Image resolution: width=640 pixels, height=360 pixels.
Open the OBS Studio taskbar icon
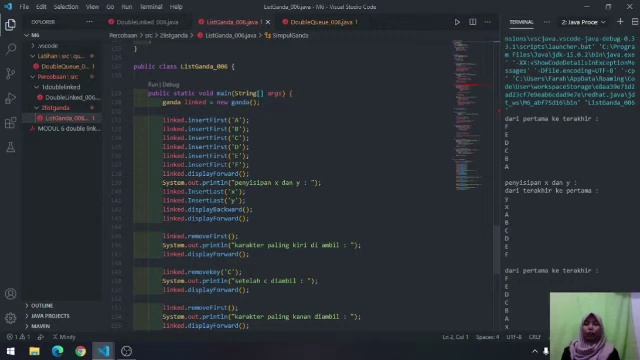[x=127, y=351]
